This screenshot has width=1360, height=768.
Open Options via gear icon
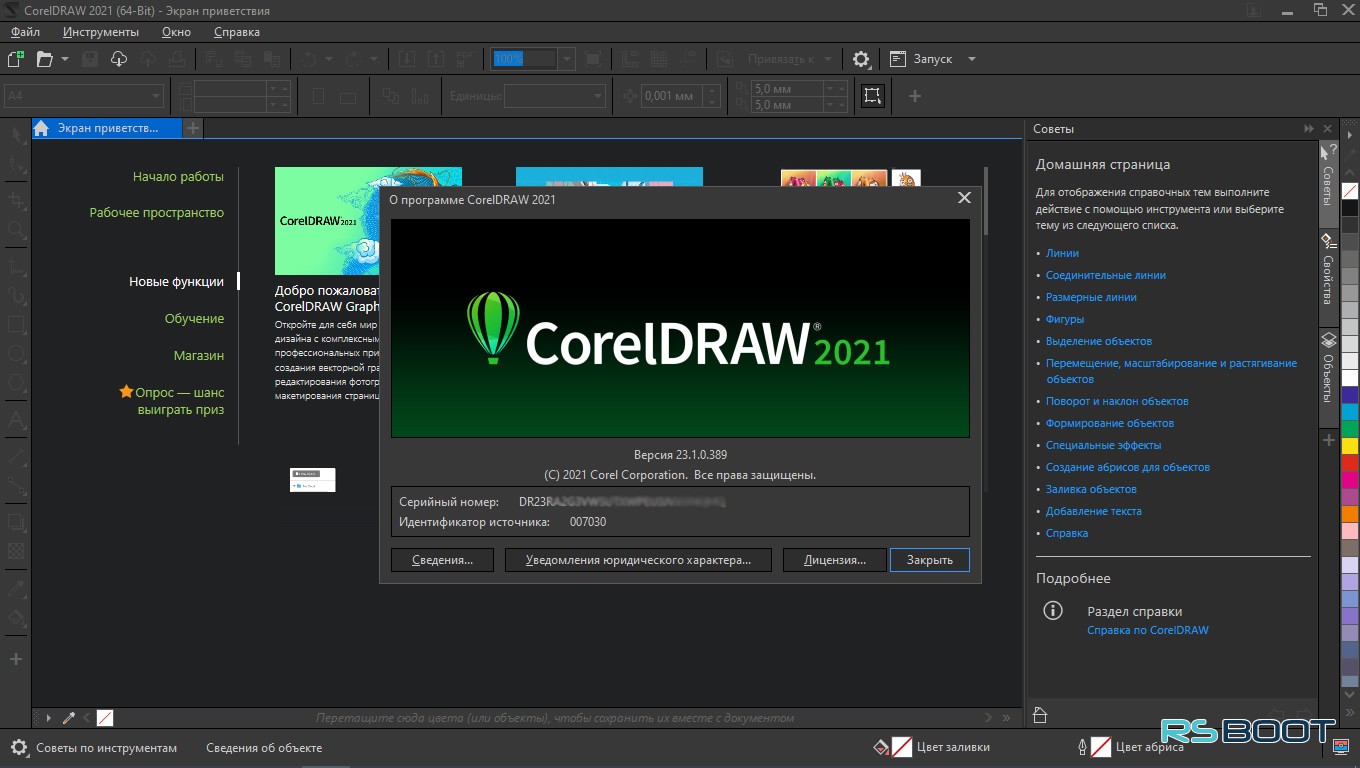coord(861,59)
